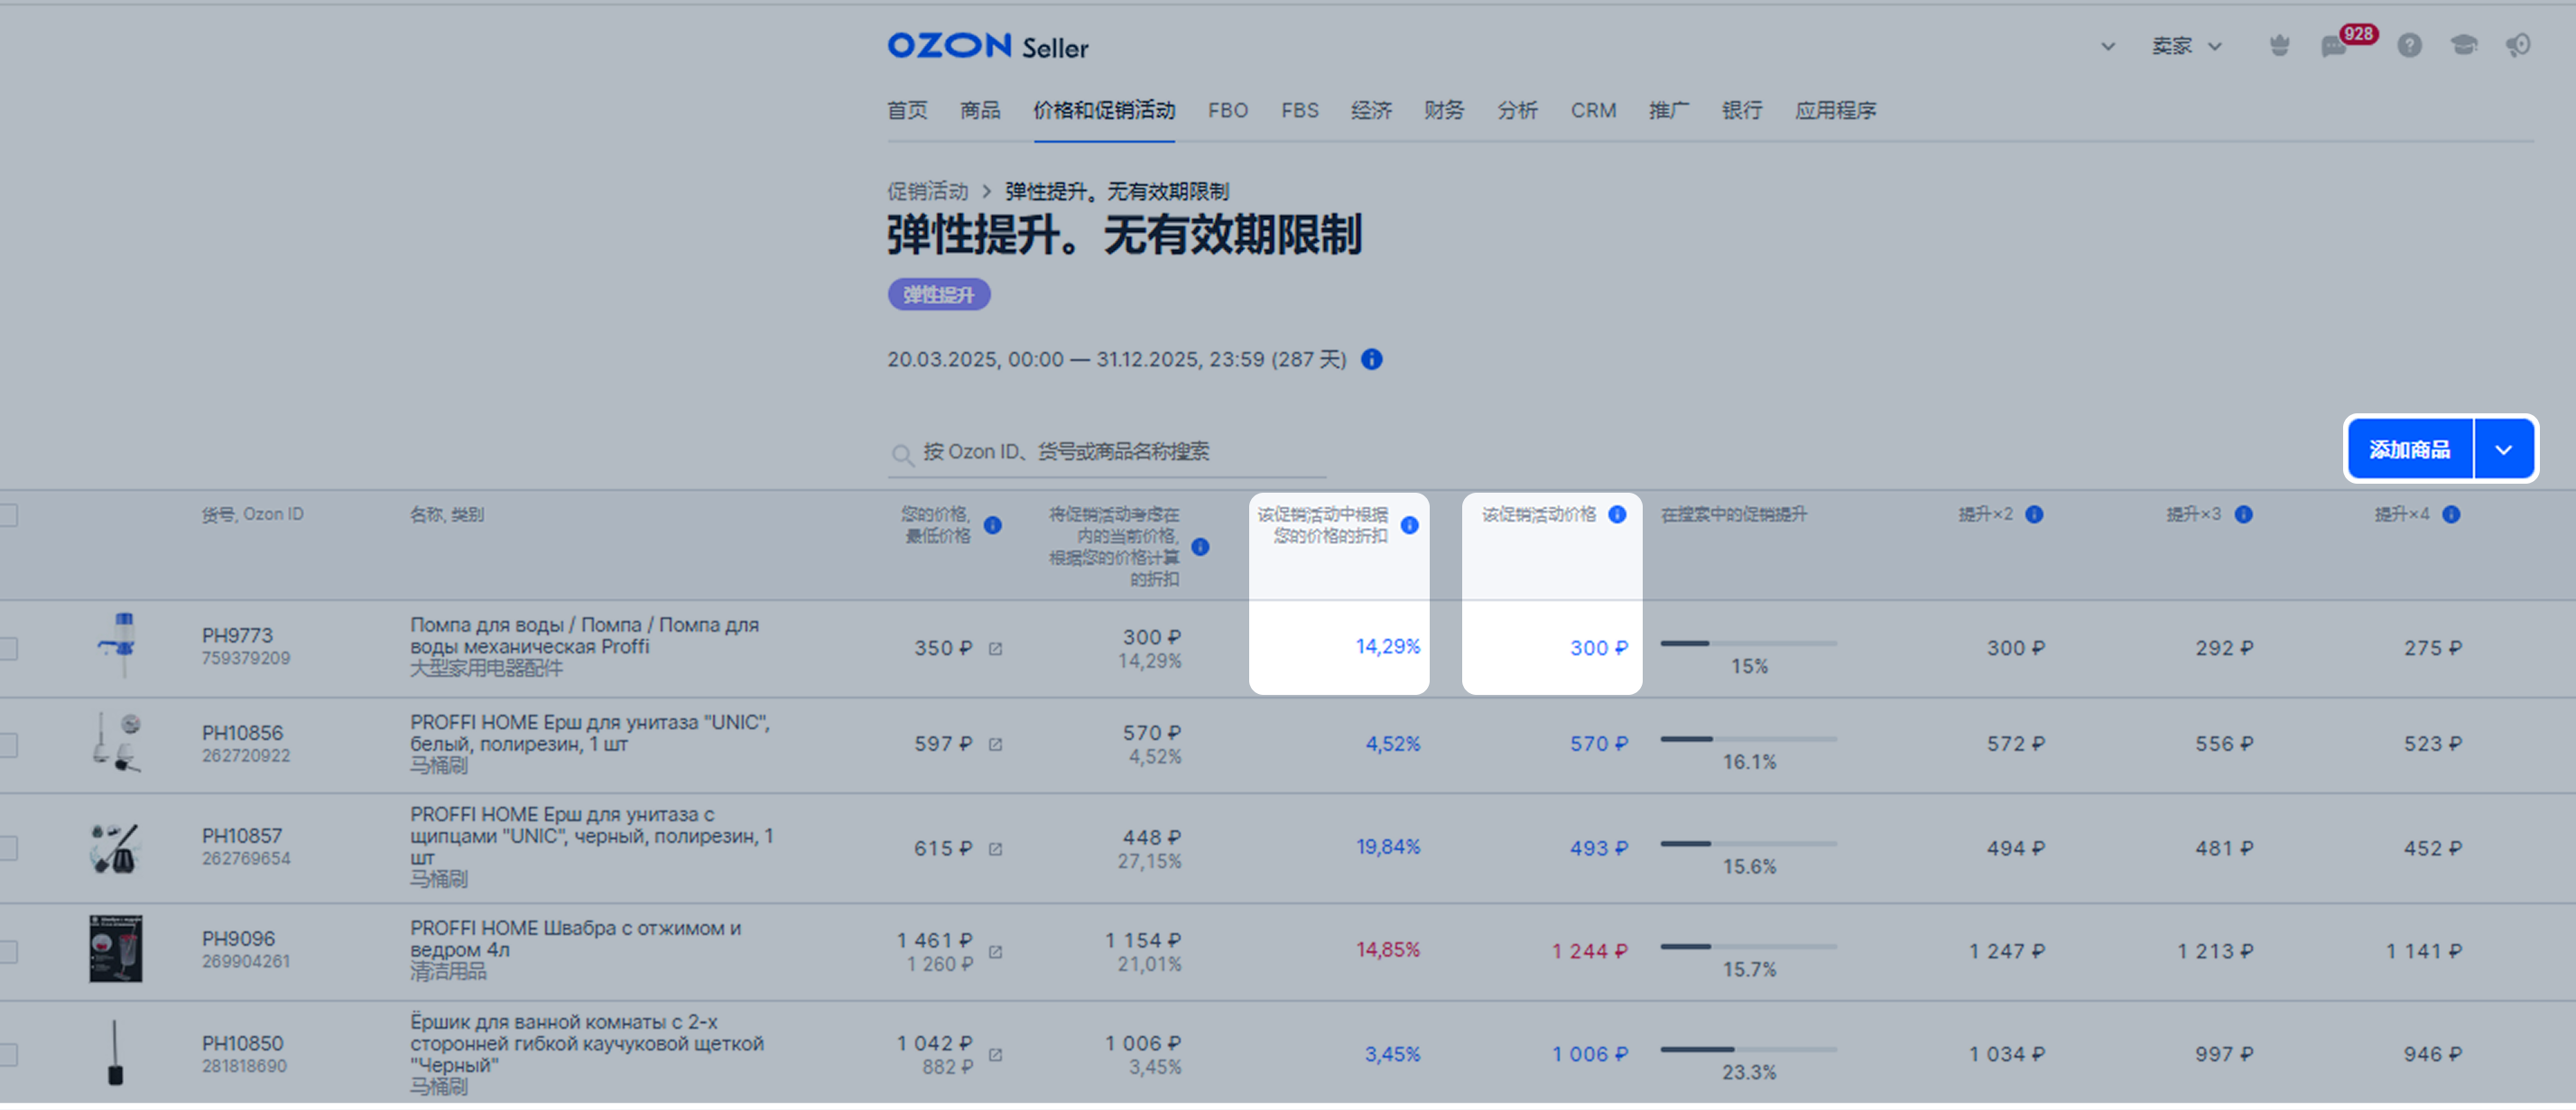Open the 银行 tab
This screenshot has height=1110, width=2576.
pyautogui.click(x=1742, y=111)
